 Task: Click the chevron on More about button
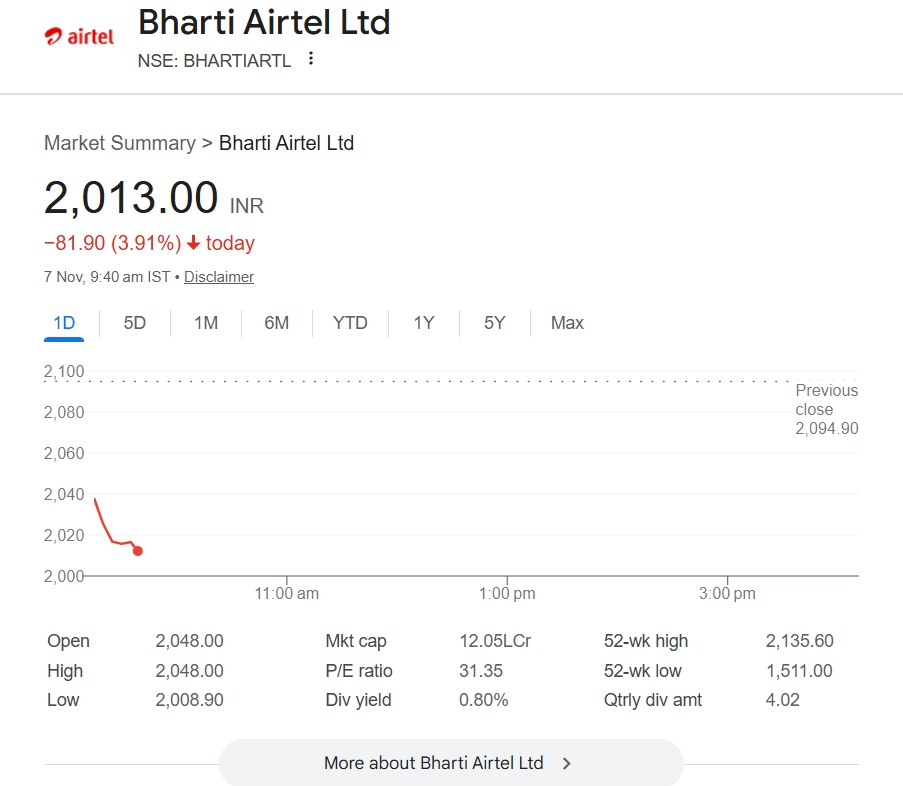tap(567, 763)
